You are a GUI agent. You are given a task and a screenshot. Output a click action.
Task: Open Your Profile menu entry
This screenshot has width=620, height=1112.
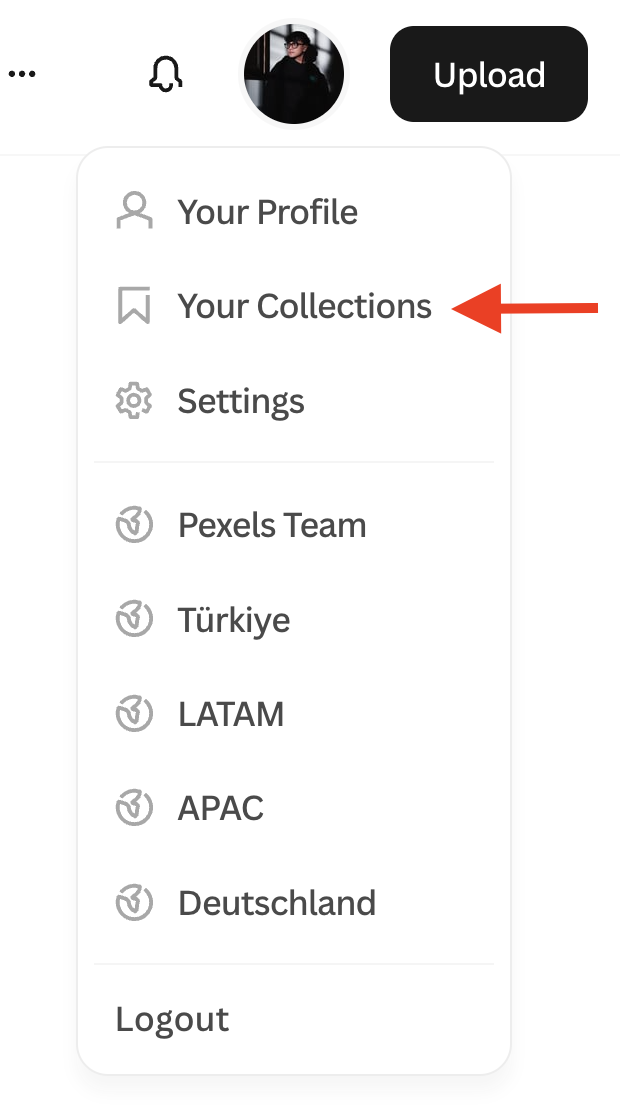coord(267,212)
